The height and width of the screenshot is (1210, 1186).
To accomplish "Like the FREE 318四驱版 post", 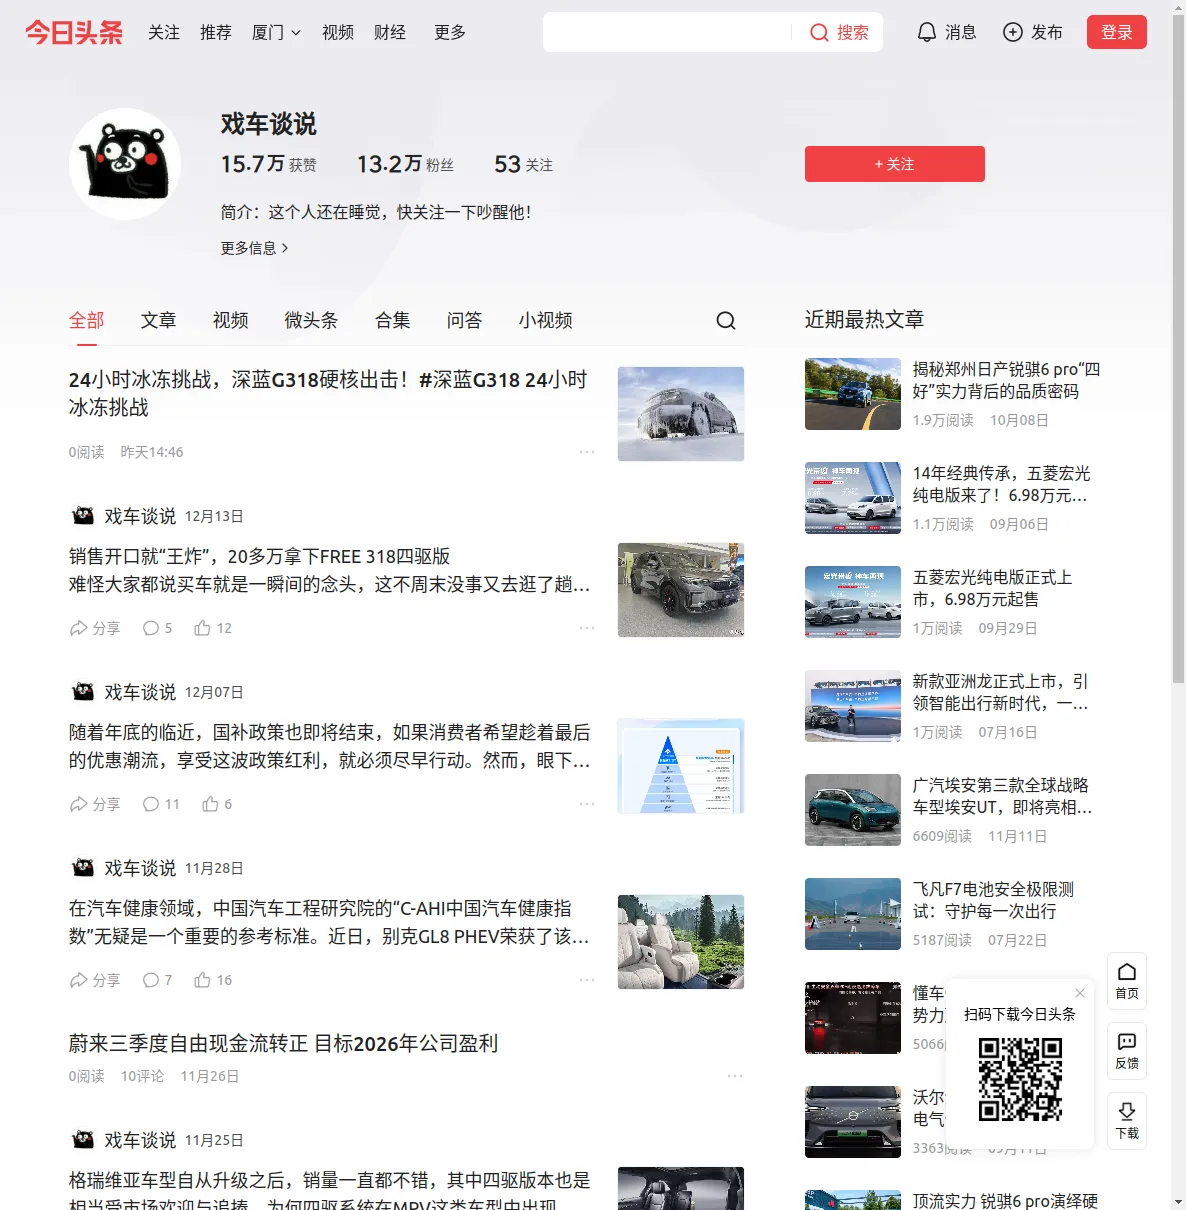I will [x=213, y=628].
